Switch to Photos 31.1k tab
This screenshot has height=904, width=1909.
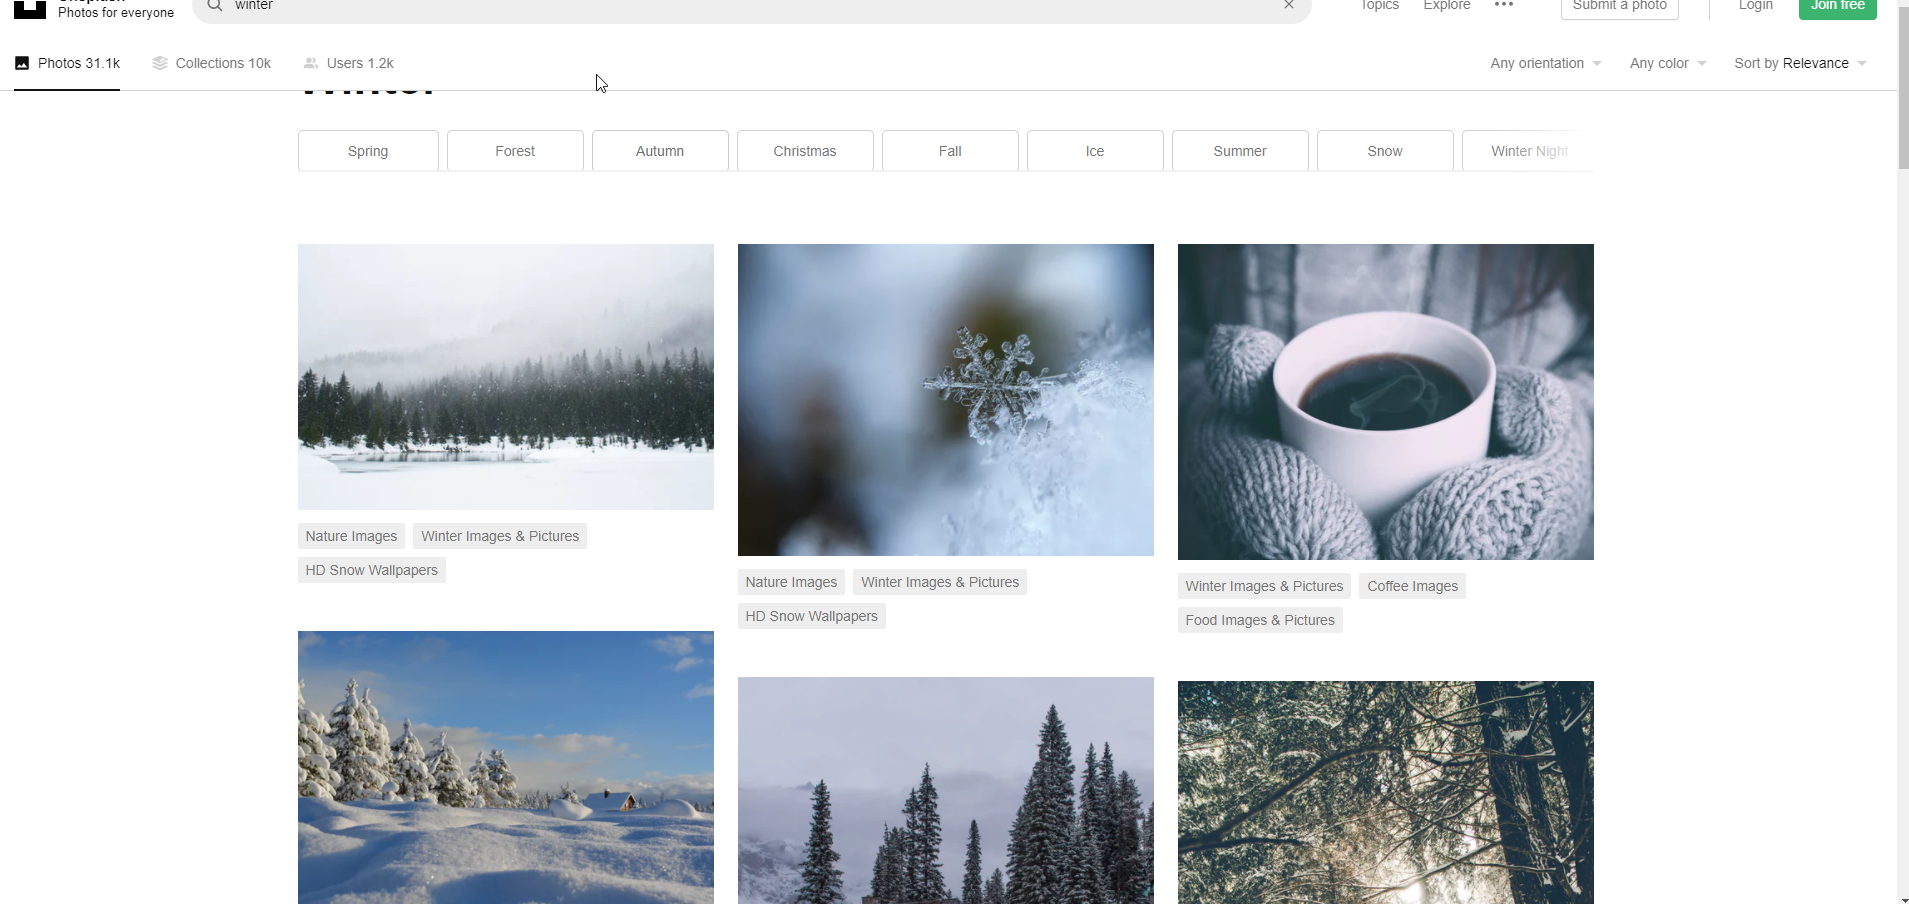(67, 63)
